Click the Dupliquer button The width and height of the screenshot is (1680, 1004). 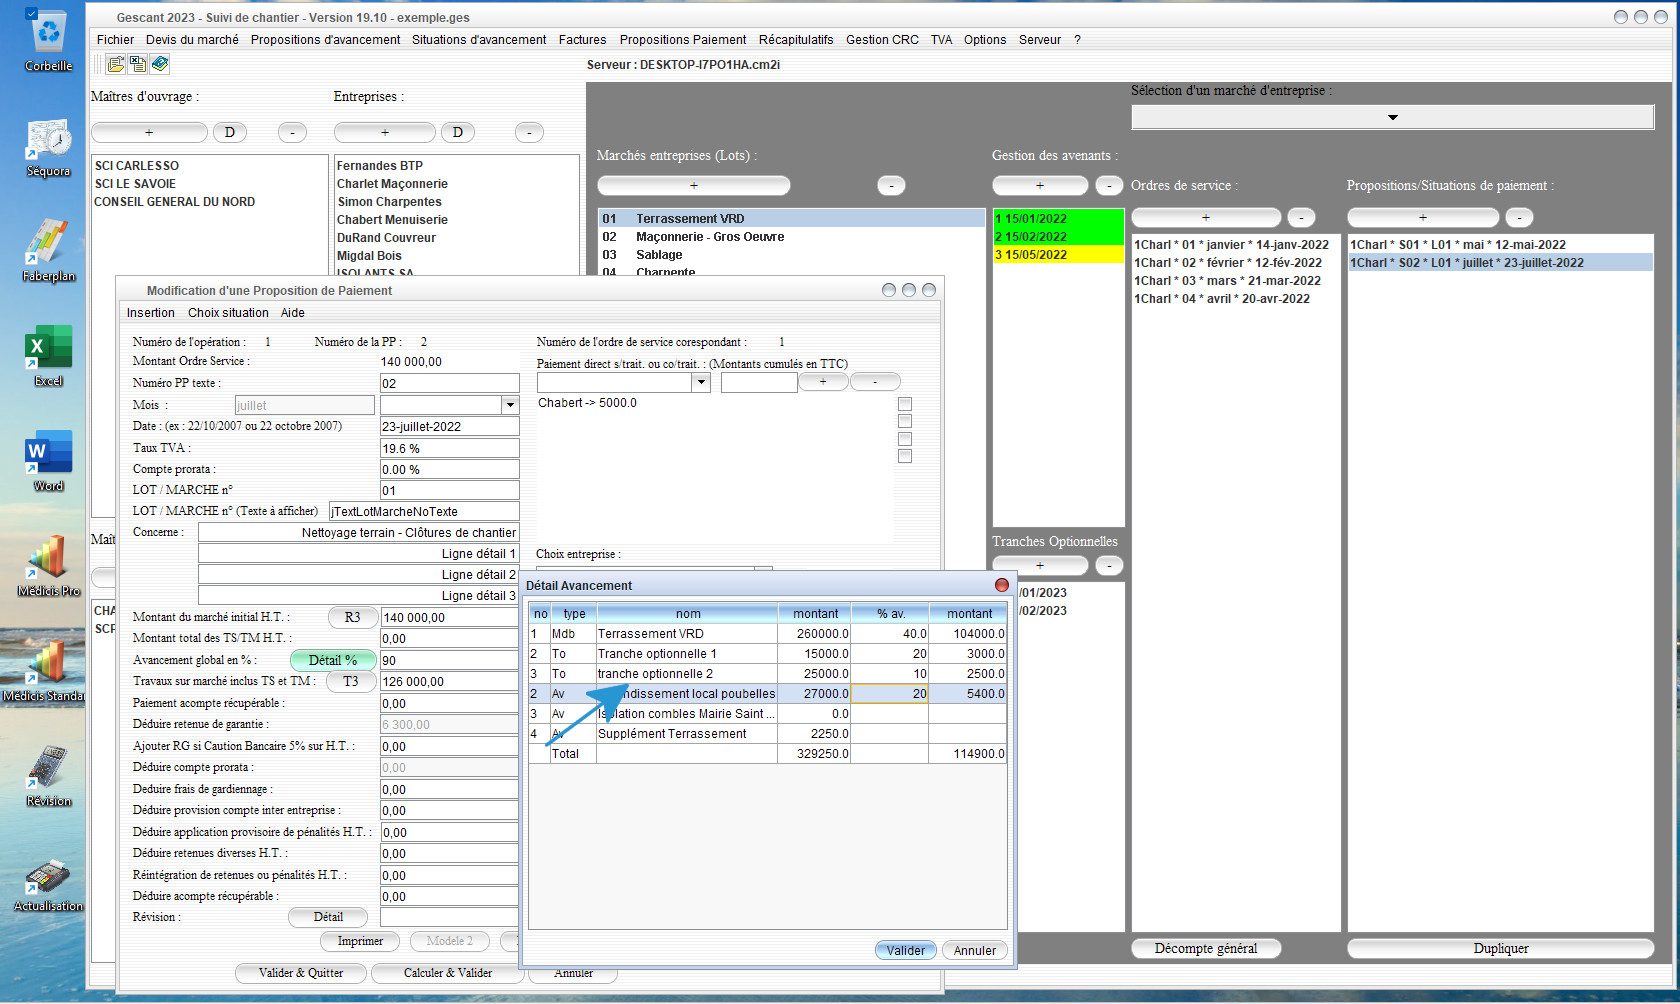pos(1500,948)
